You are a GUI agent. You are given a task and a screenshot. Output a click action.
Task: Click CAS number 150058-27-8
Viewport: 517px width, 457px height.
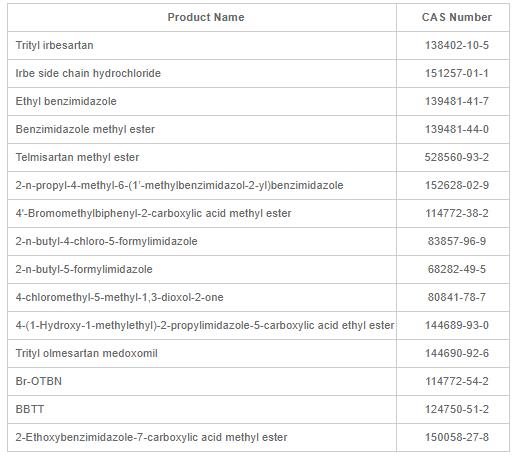coord(457,437)
